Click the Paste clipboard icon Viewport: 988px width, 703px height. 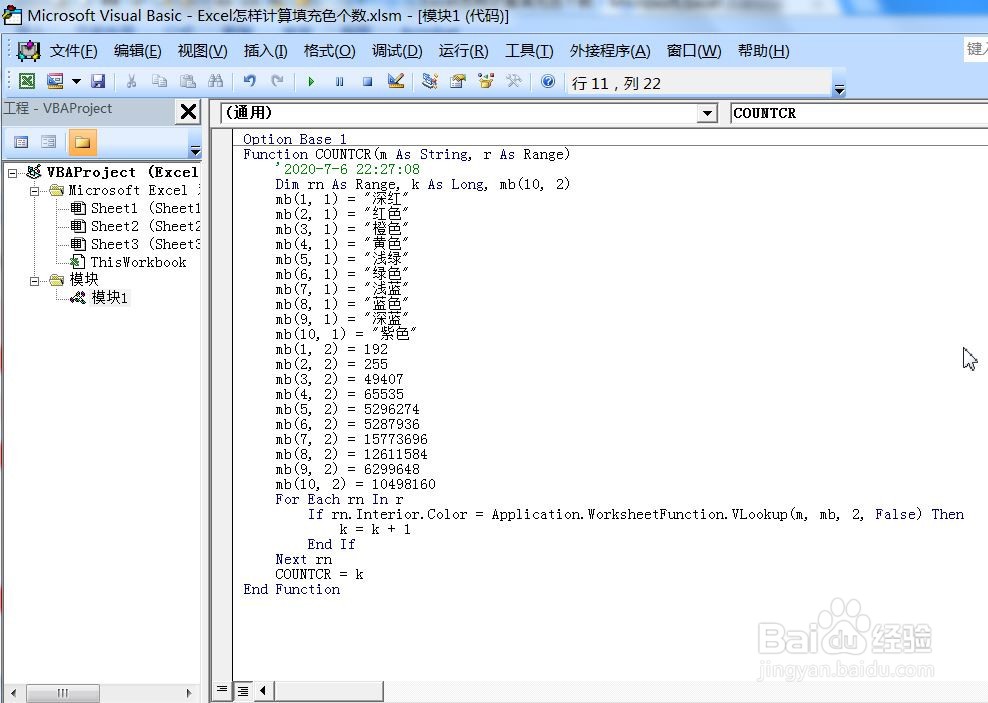click(x=187, y=81)
